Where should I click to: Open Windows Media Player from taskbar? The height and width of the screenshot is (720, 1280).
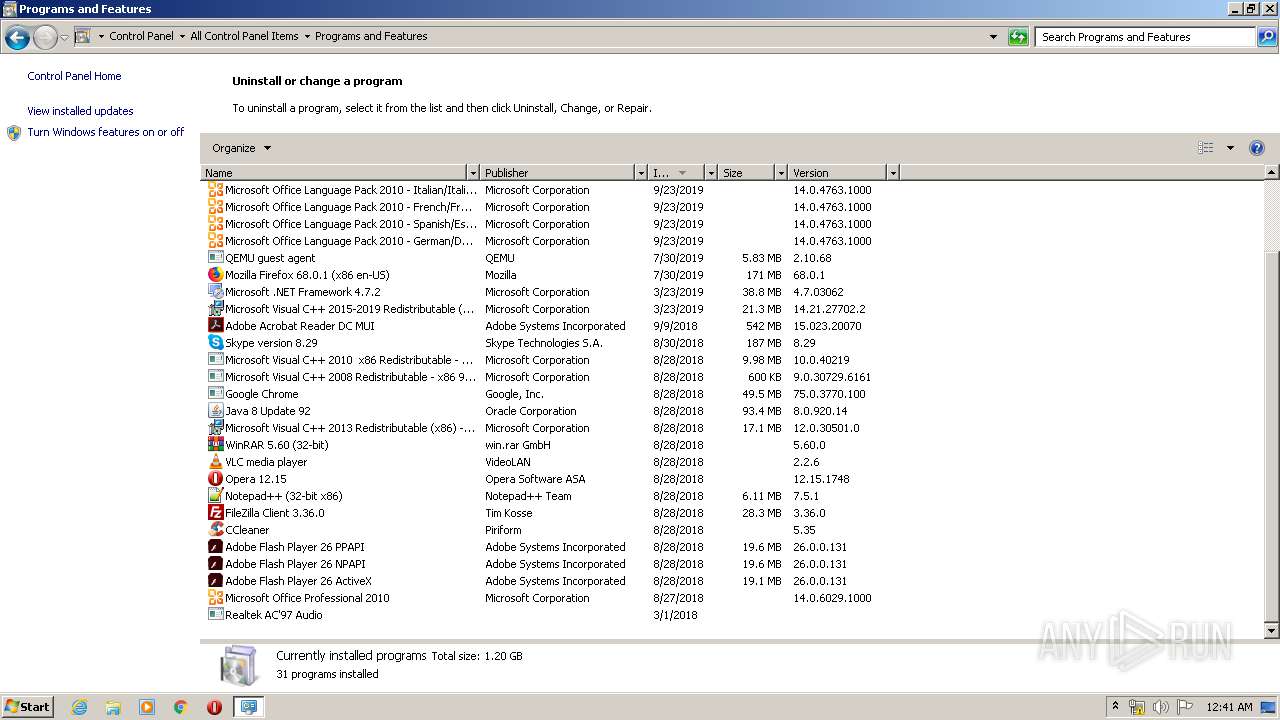click(x=147, y=707)
